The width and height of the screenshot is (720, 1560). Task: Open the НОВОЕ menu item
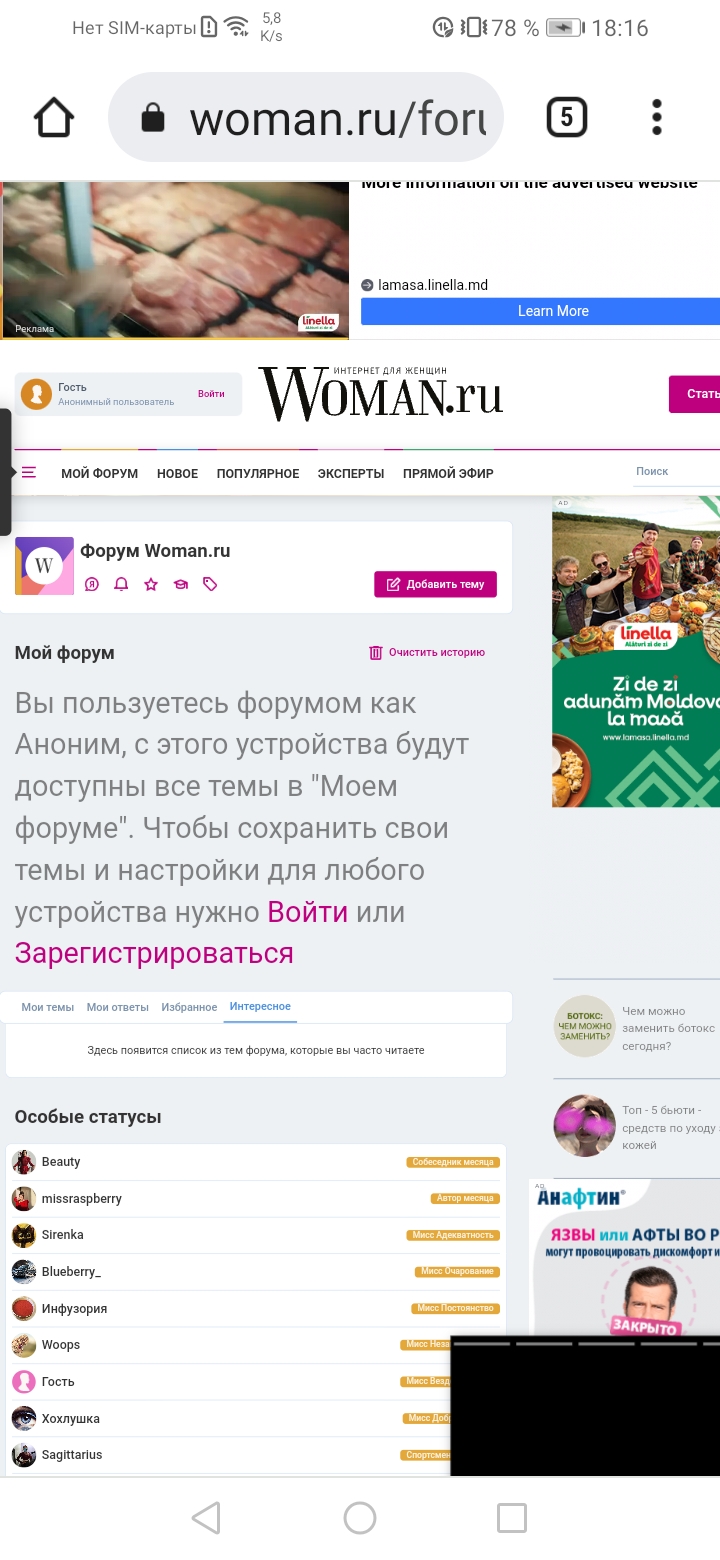coord(177,474)
